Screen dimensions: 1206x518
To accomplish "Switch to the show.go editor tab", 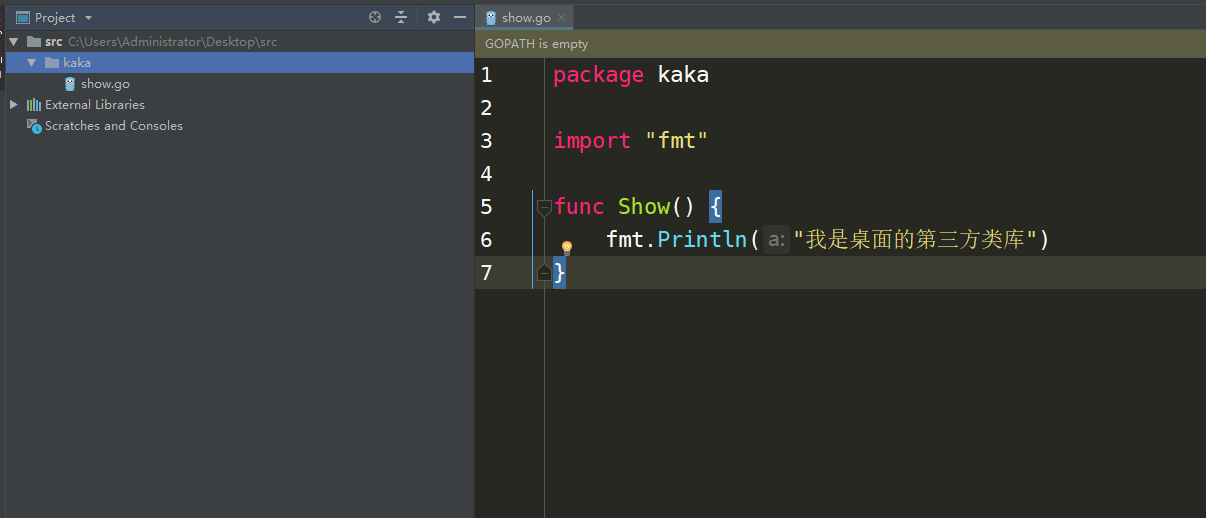I will 526,18.
